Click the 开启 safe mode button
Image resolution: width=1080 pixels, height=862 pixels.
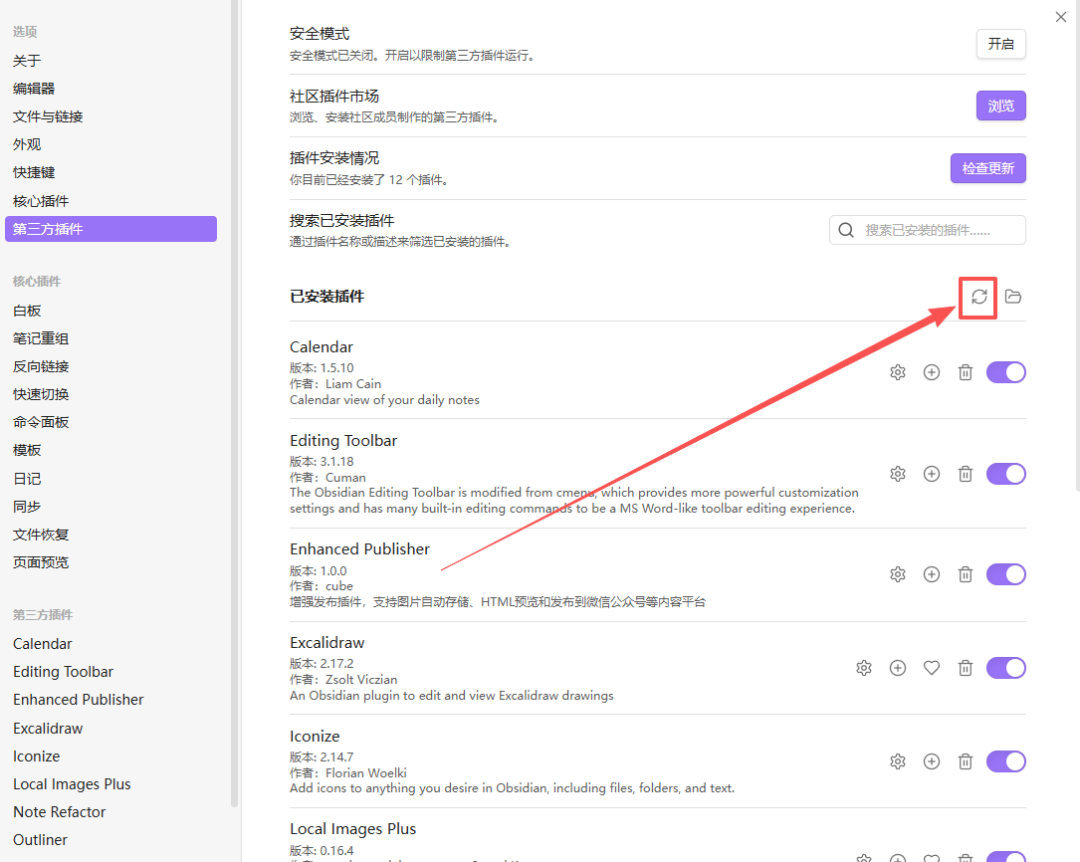(1000, 44)
